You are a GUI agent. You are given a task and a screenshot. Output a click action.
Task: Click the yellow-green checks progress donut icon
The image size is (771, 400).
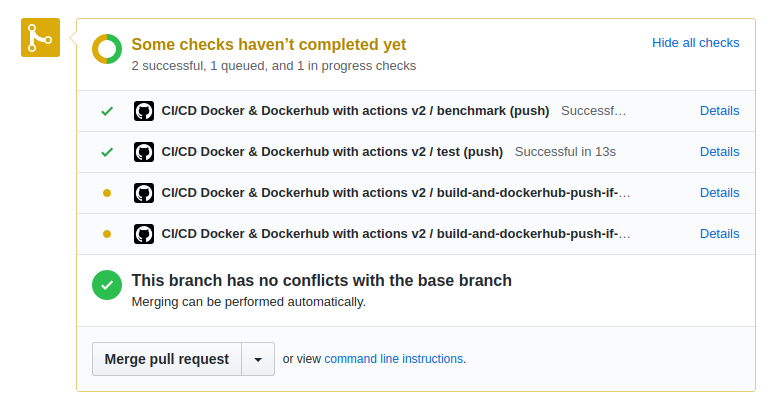click(x=107, y=49)
